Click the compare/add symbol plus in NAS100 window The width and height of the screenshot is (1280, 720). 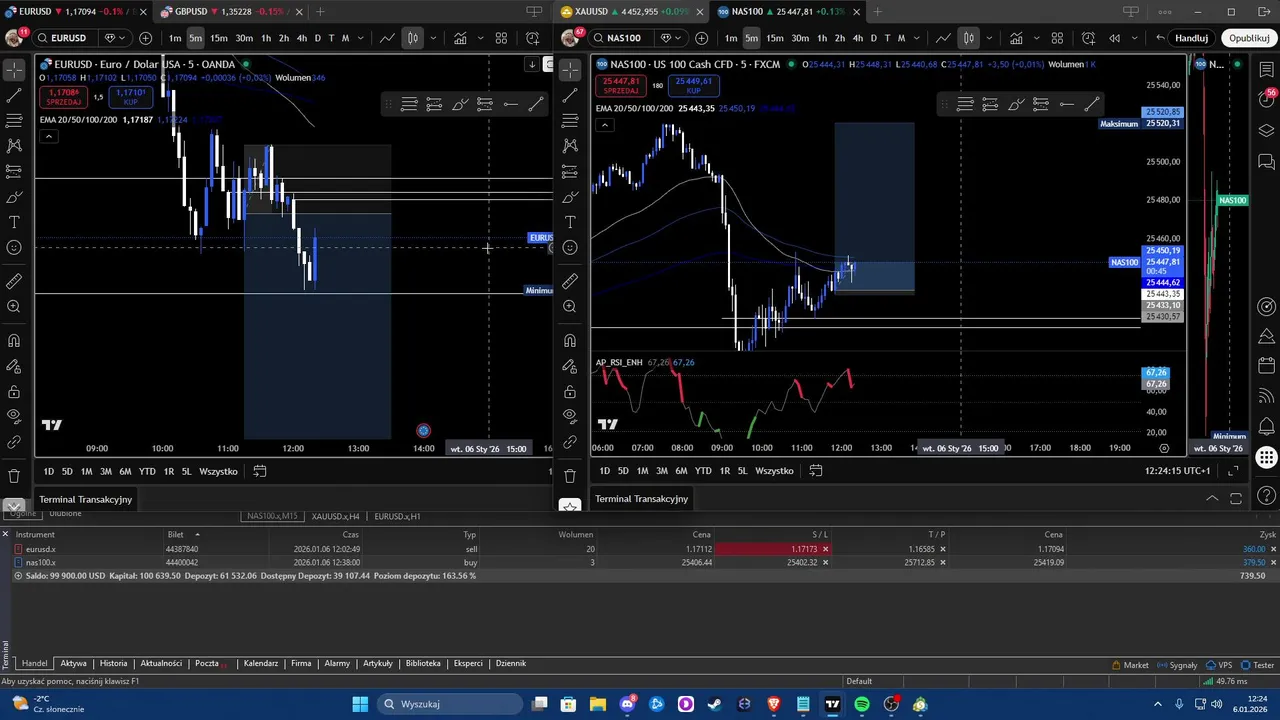pos(702,38)
